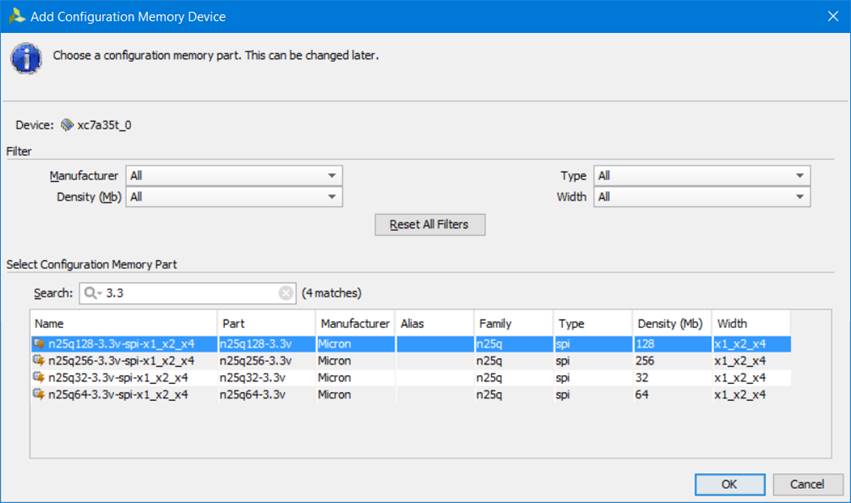
Task: Sort the table by Name column header
Action: click(x=123, y=324)
